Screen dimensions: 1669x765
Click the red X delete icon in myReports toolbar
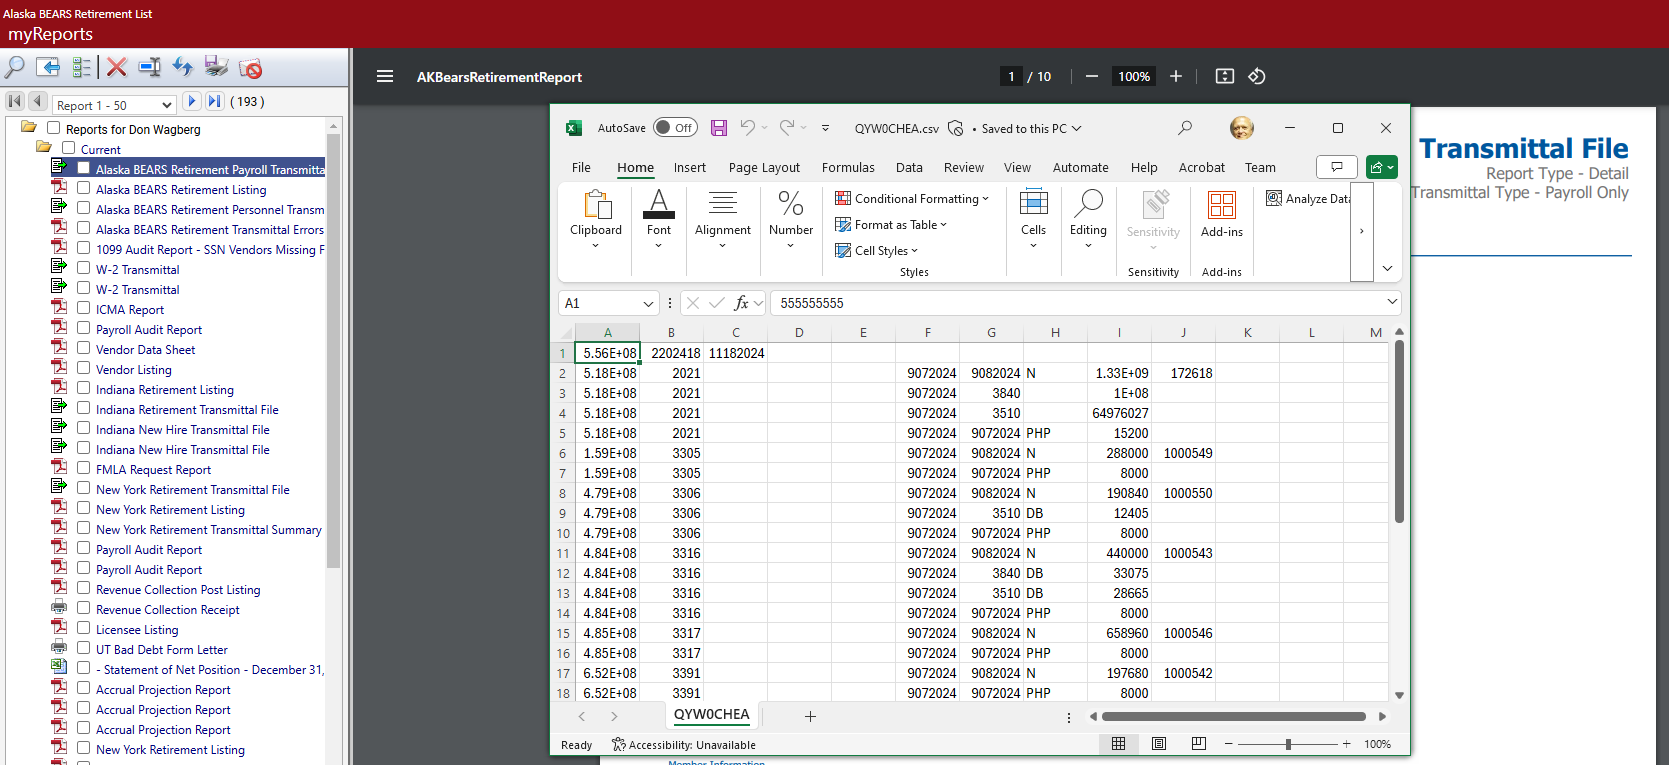coord(117,67)
